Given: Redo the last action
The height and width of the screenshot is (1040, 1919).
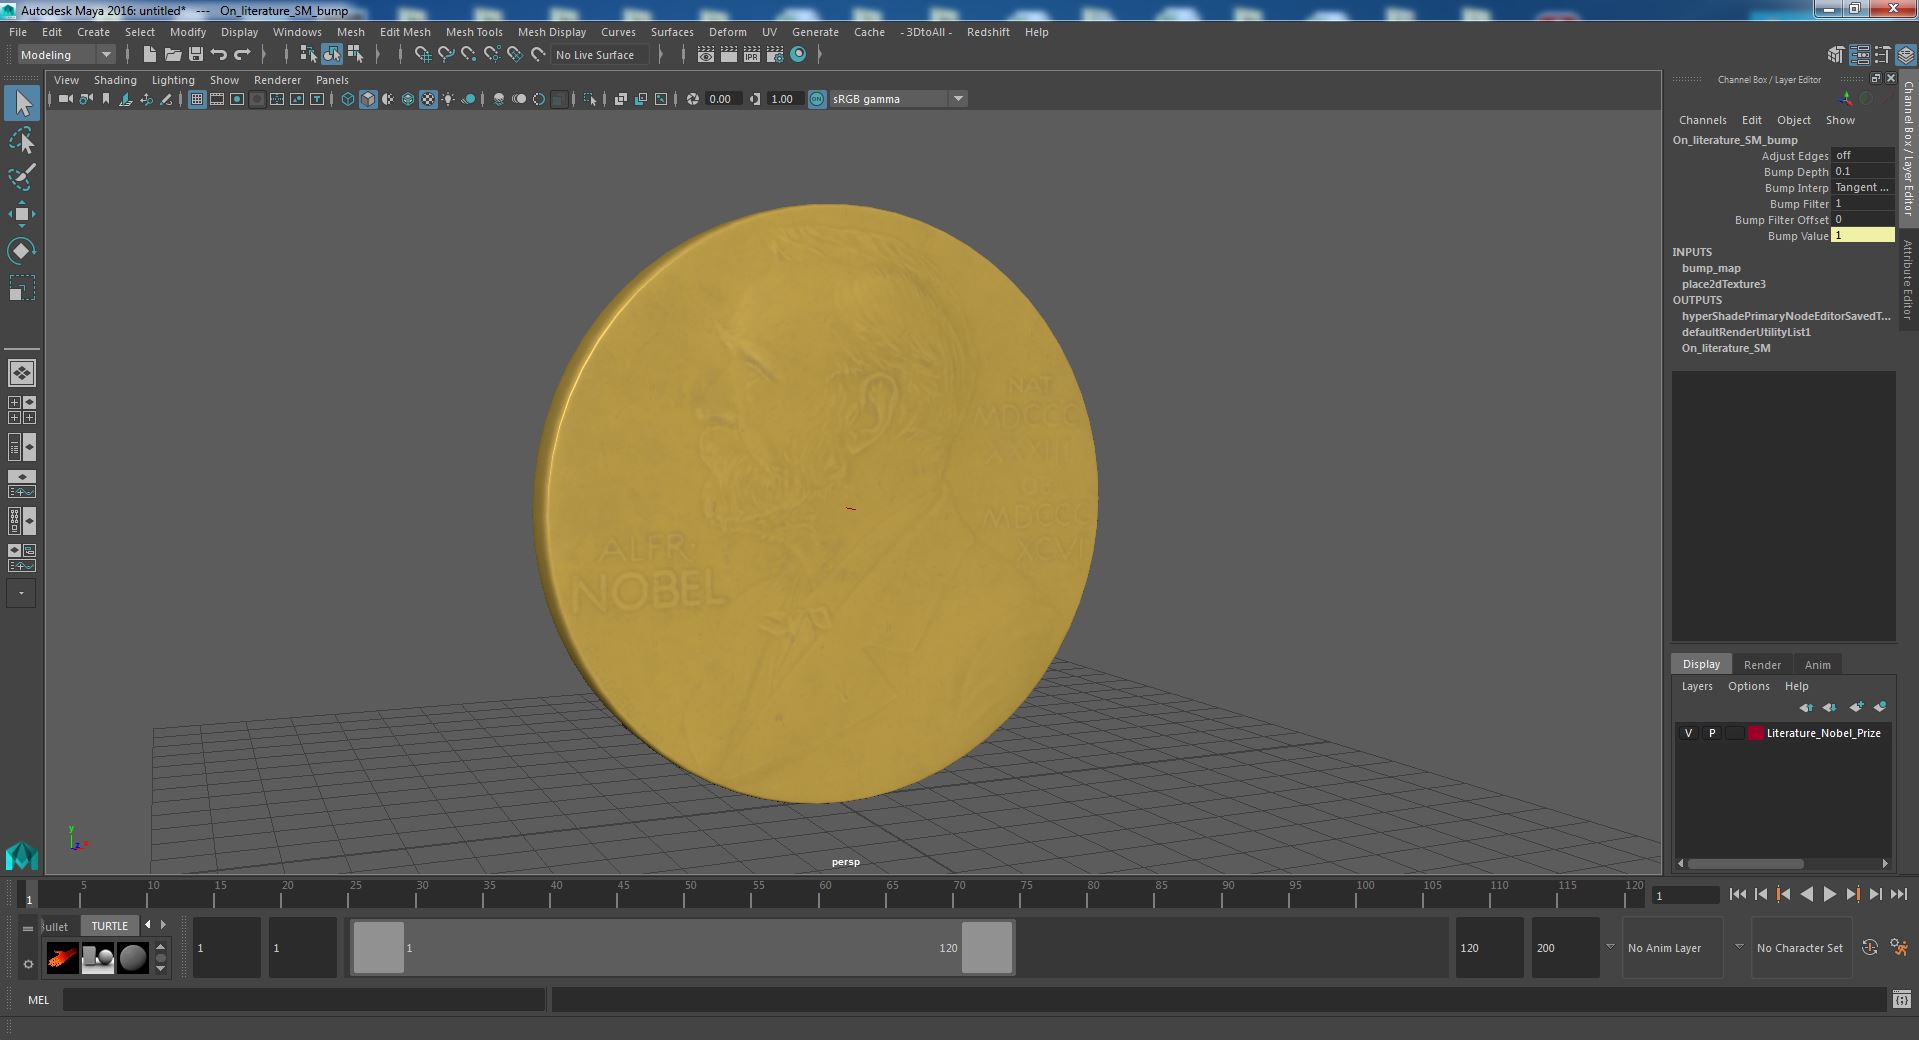Looking at the screenshot, I should [x=242, y=55].
